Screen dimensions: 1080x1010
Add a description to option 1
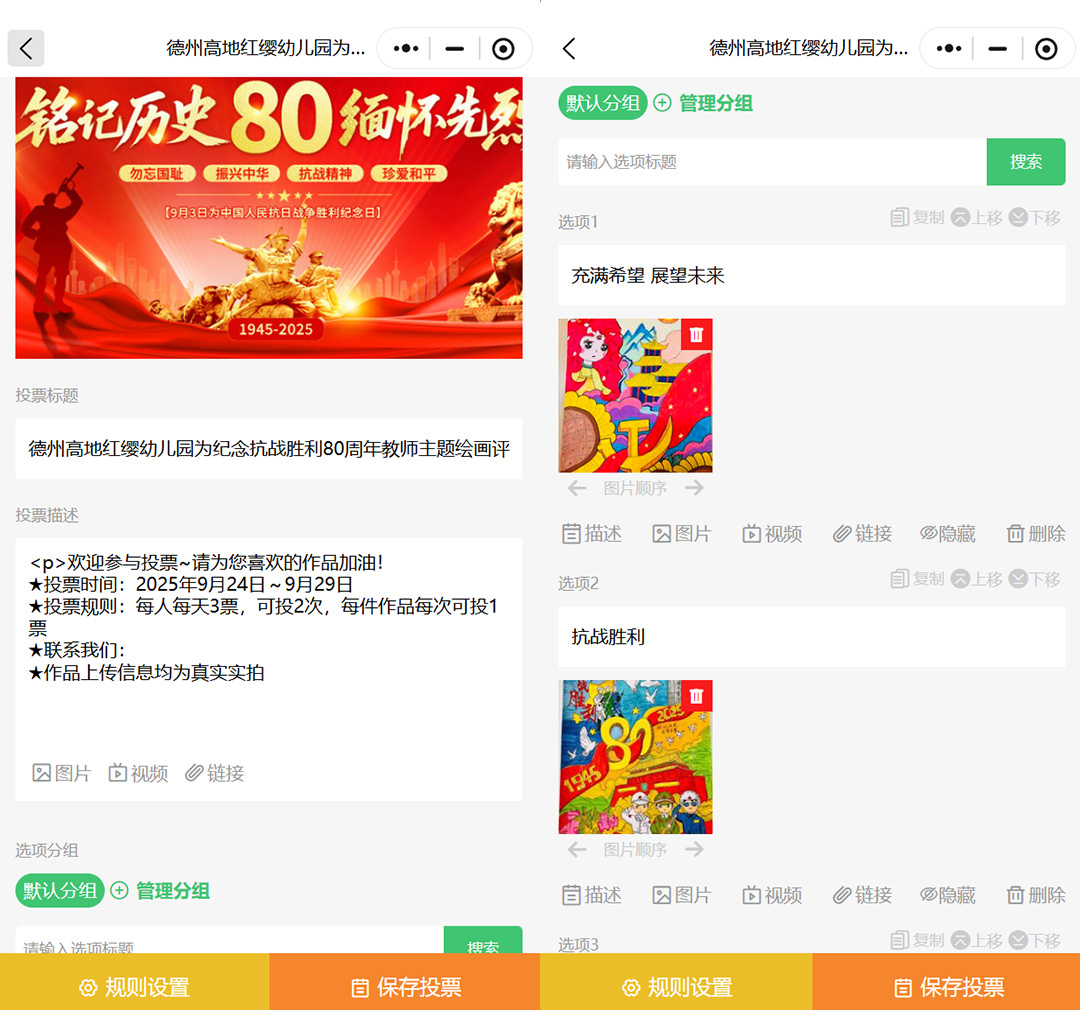pyautogui.click(x=592, y=534)
